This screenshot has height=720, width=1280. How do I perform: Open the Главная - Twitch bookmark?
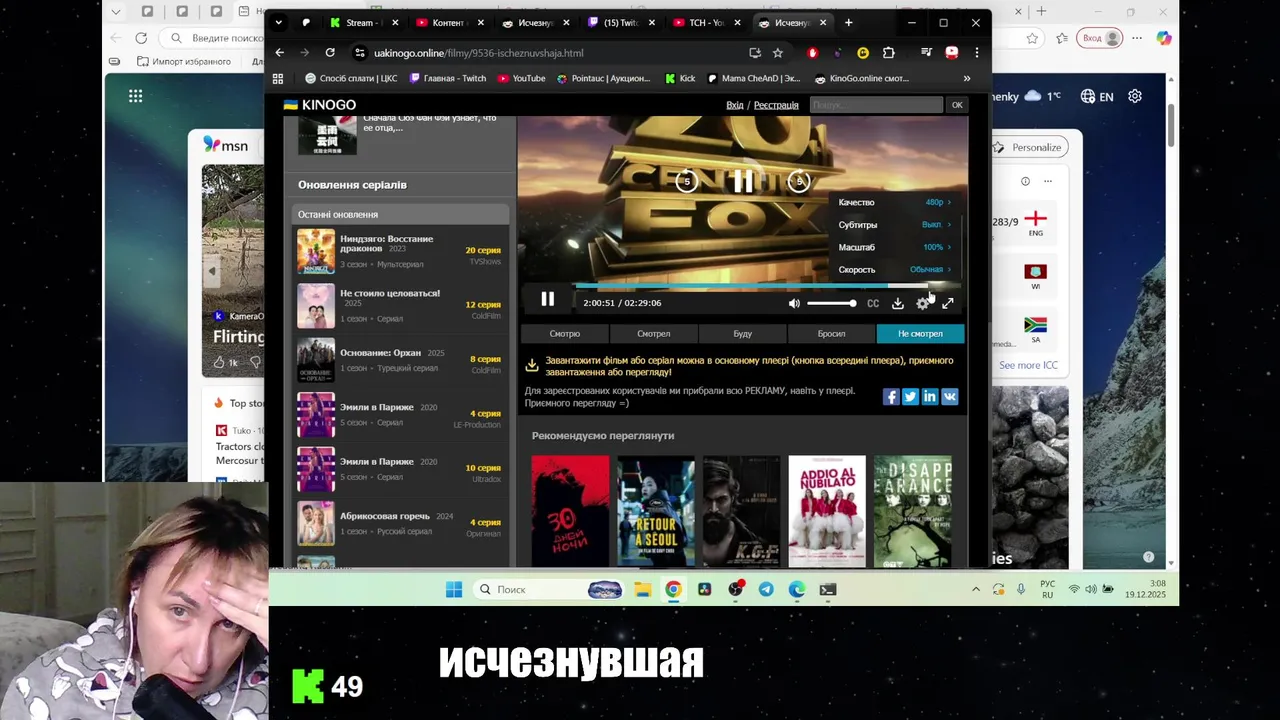coord(448,78)
